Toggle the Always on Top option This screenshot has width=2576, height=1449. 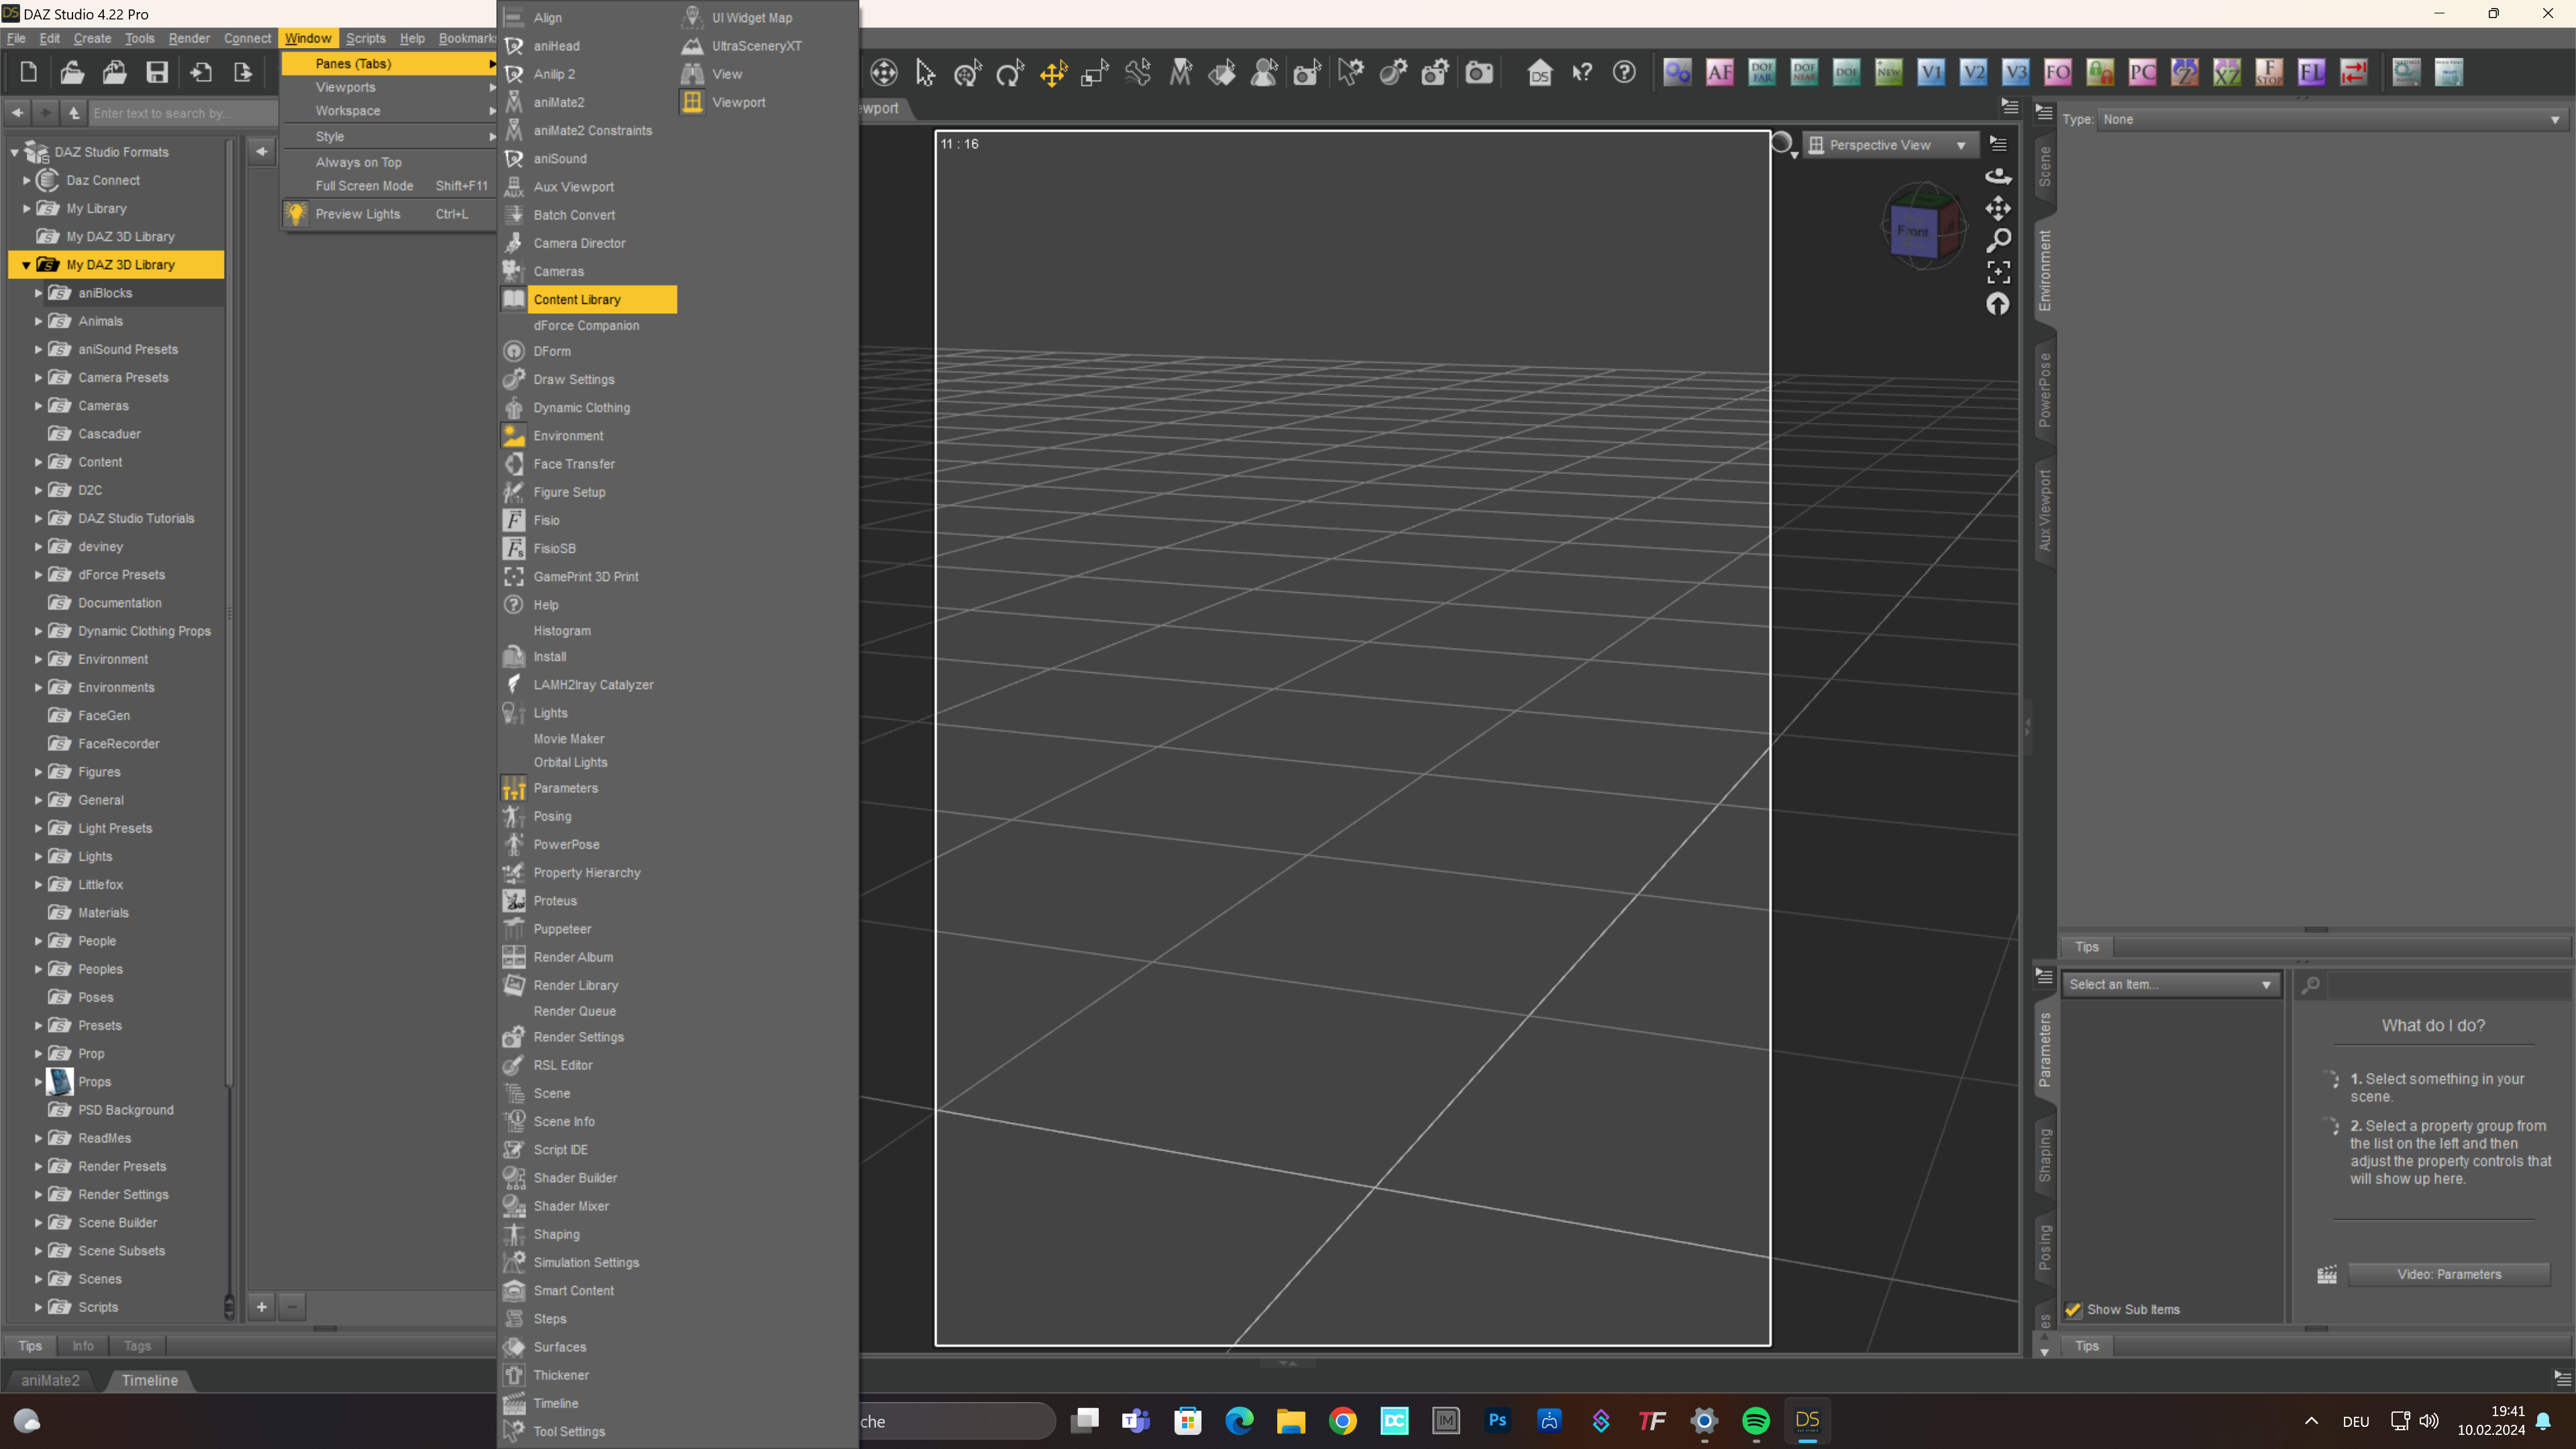click(358, 162)
